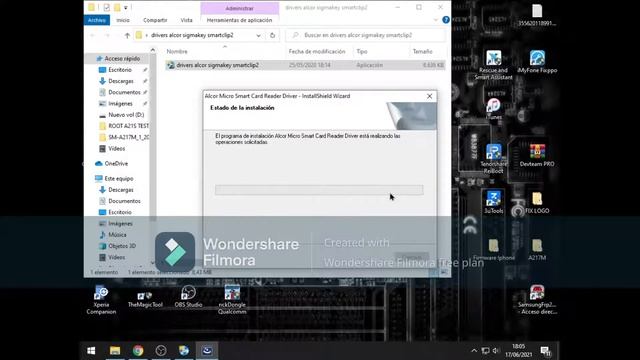Open Devteam PRO archive icon
Screen dimensions: 640x360
pyautogui.click(x=537, y=156)
